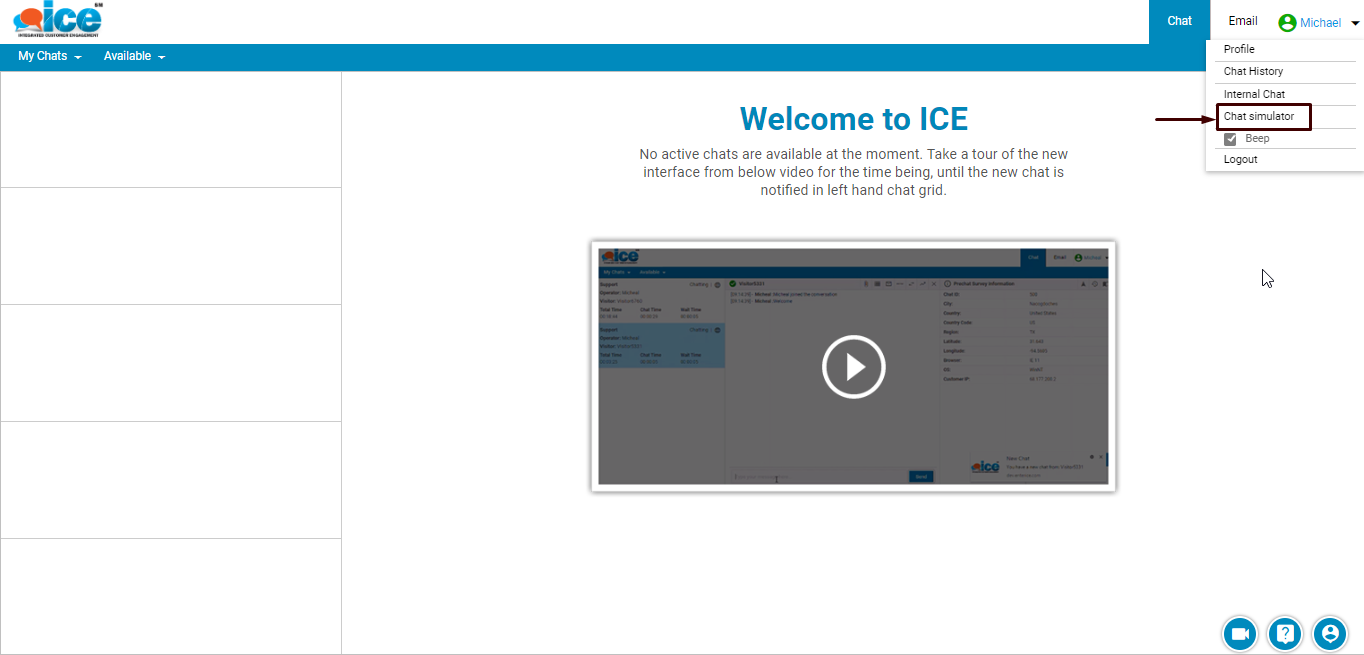Click the blue video camera button

tap(1240, 633)
